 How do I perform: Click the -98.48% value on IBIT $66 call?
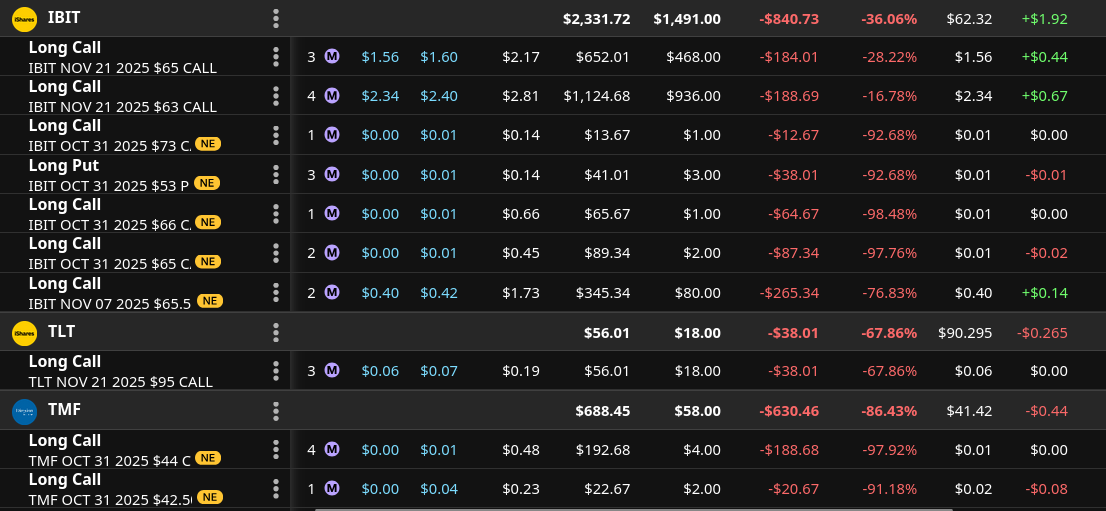pyautogui.click(x=889, y=214)
